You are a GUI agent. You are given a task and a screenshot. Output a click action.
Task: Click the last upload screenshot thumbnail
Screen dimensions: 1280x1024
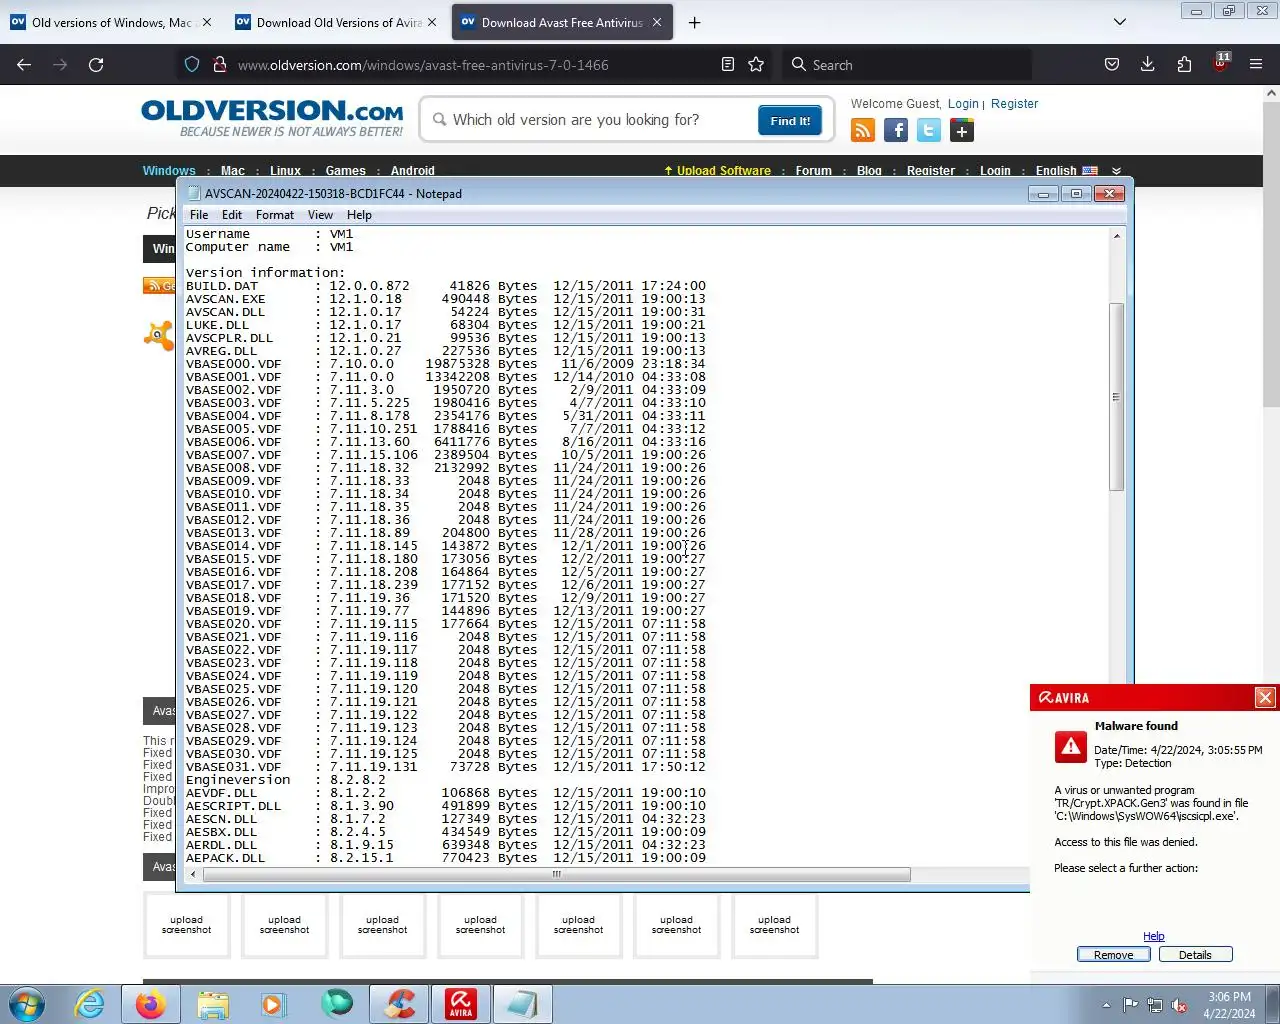coord(775,925)
